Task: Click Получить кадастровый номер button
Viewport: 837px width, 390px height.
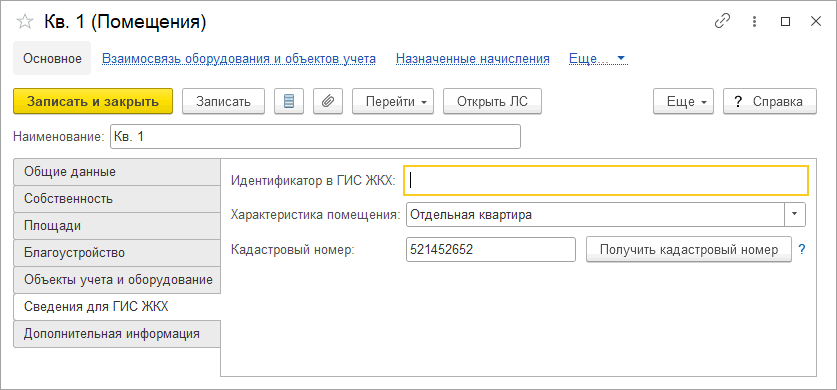Action: pyautogui.click(x=689, y=250)
